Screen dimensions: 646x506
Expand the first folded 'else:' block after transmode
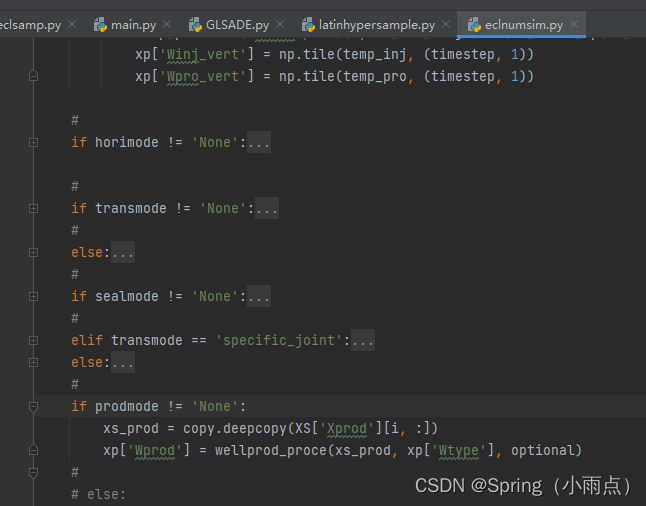tap(34, 253)
